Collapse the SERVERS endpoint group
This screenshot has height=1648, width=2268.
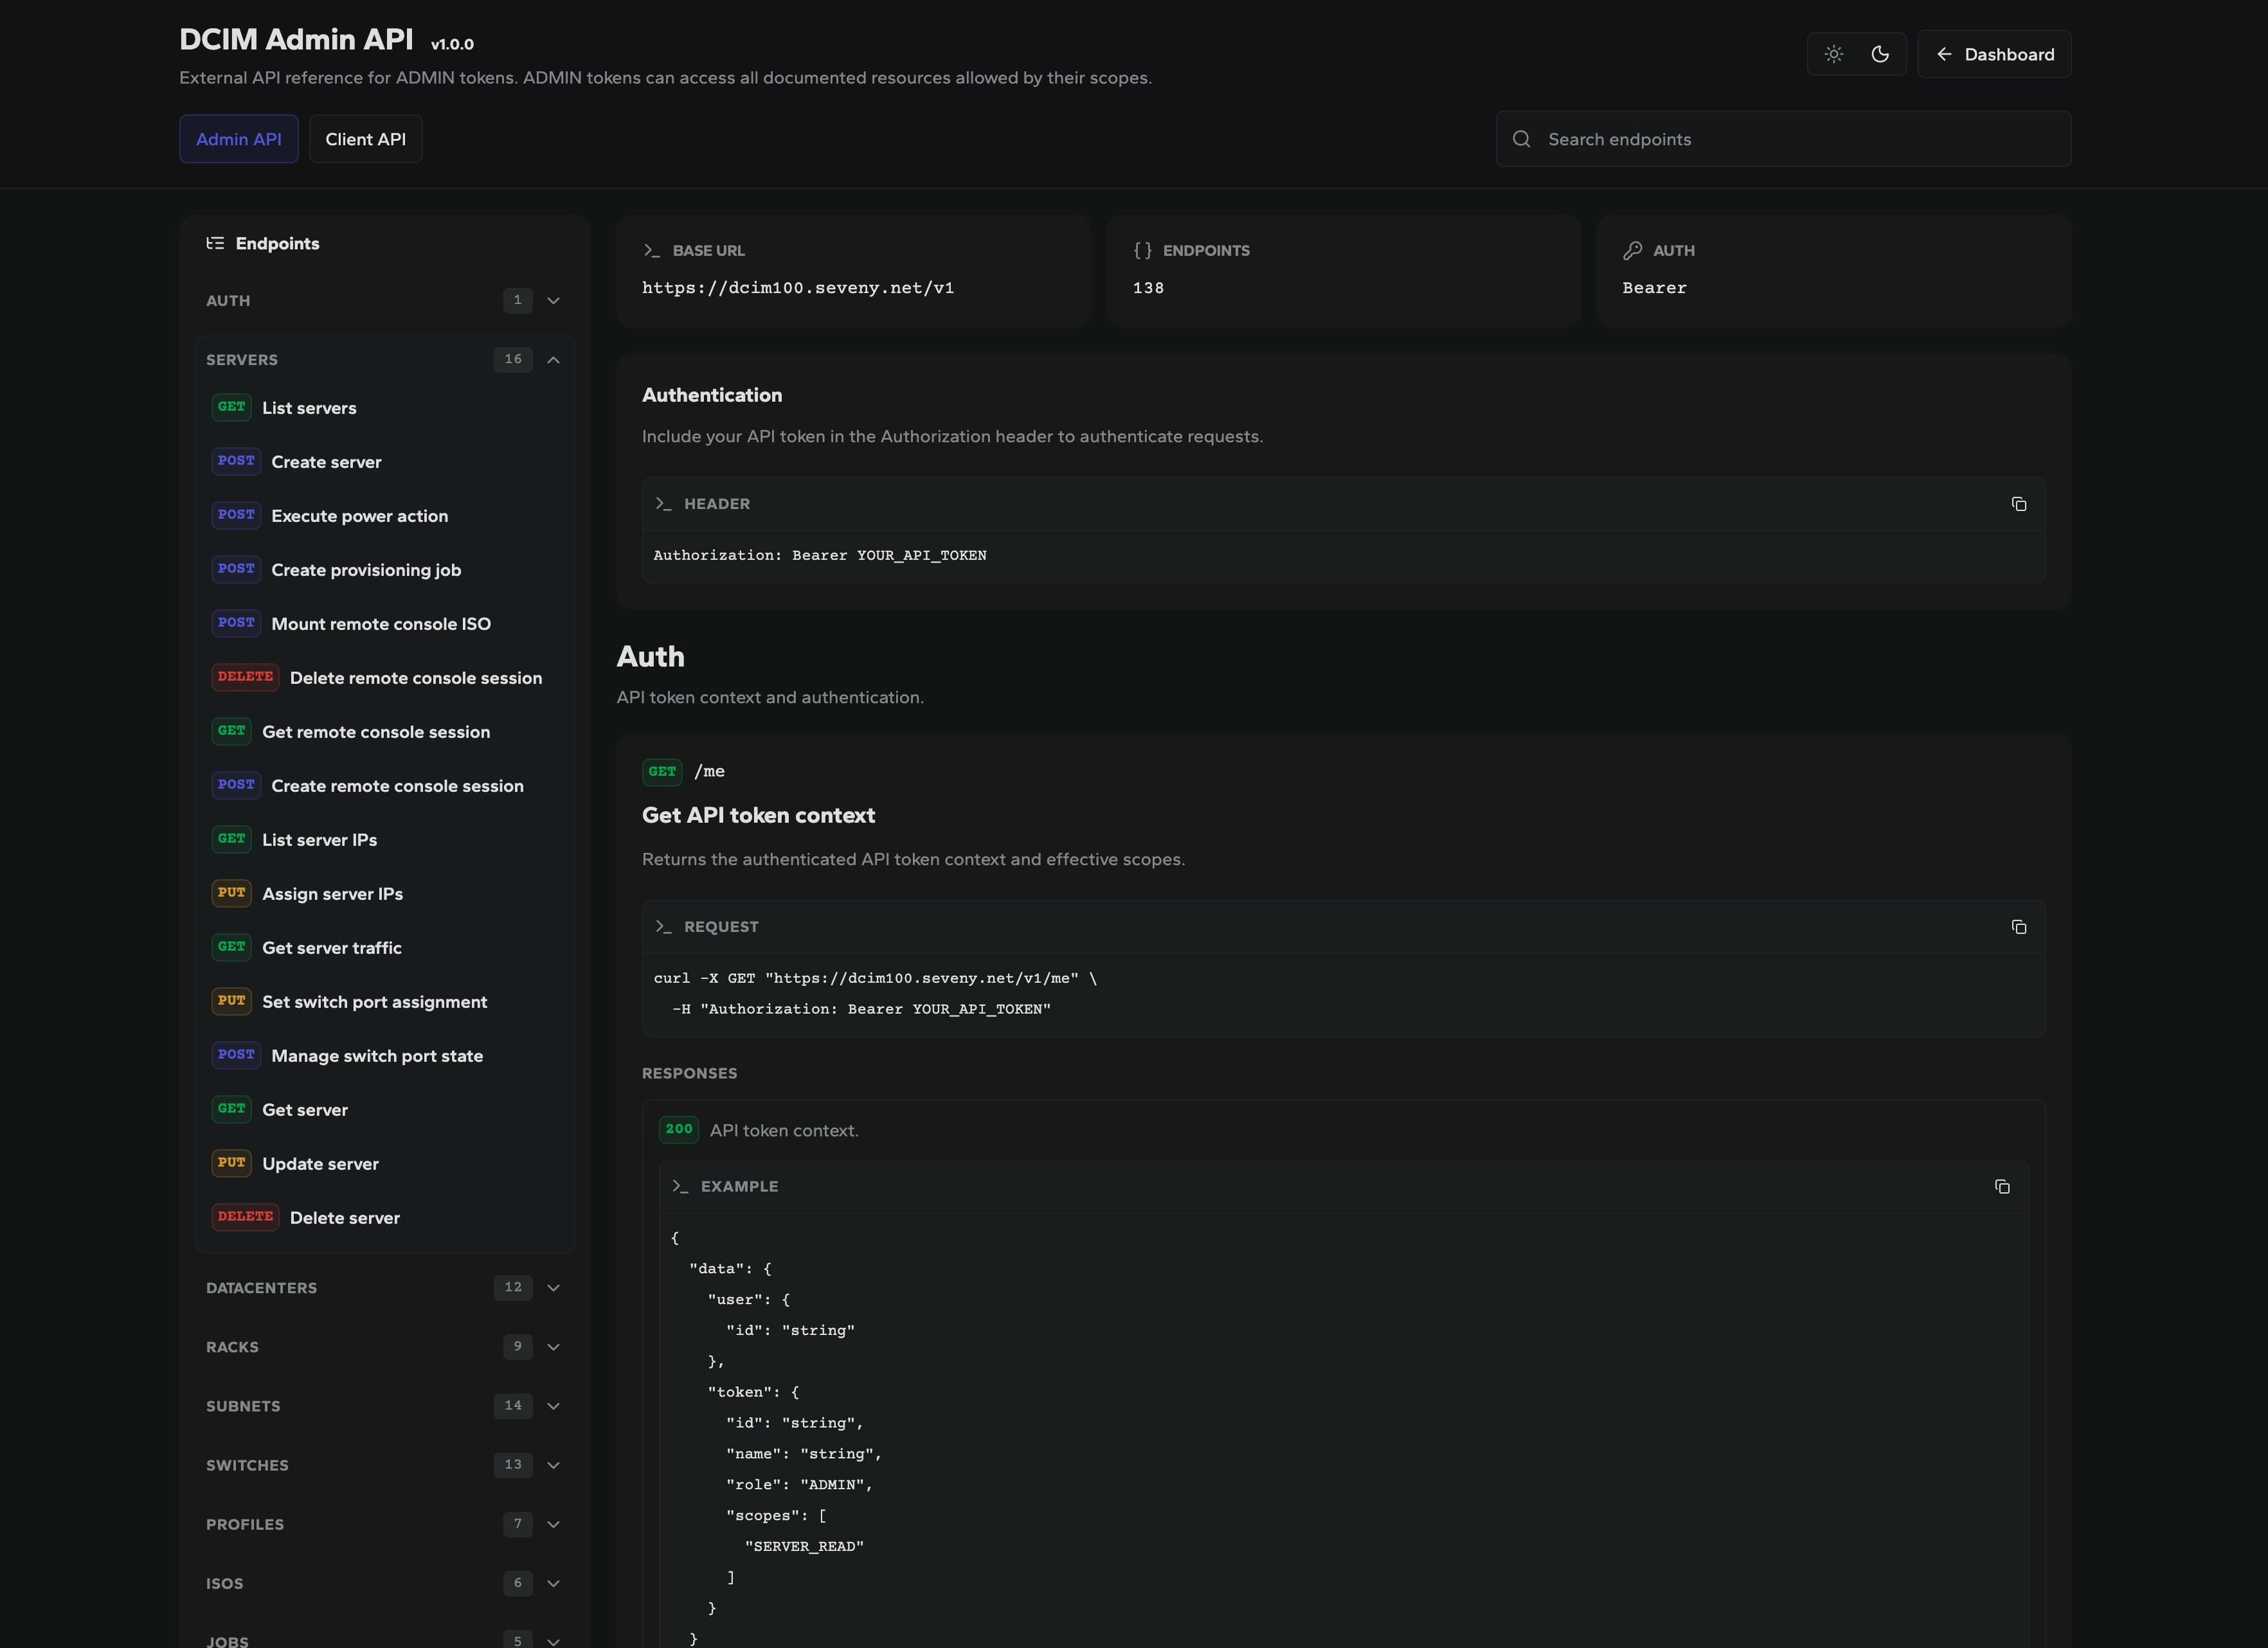click(384, 359)
